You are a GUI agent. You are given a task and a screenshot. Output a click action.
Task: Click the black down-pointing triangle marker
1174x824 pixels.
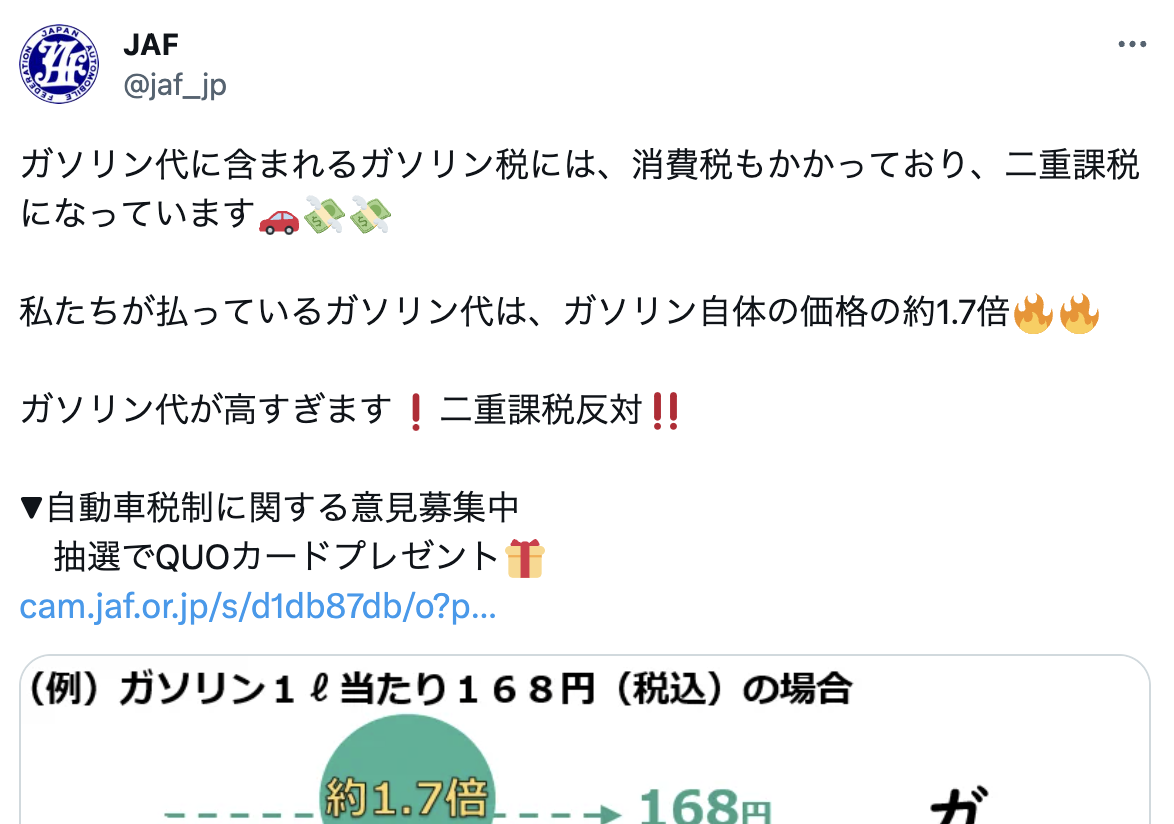[x=31, y=508]
